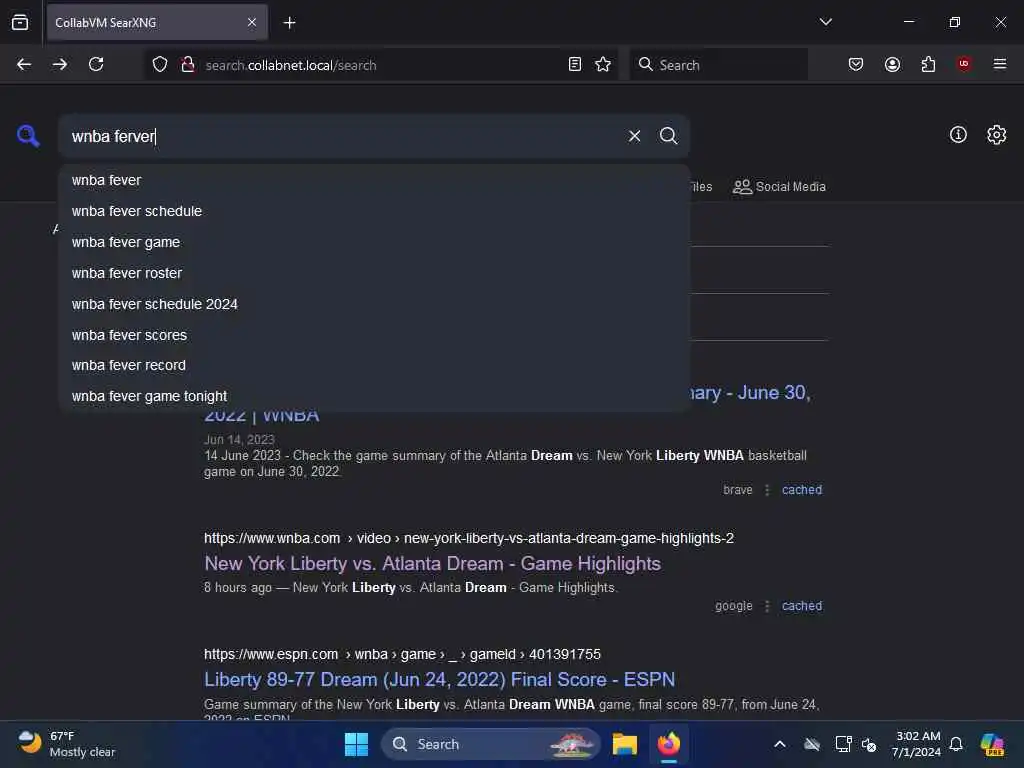
Task: Select suggestion 'wnba fever game tonight'
Action: pos(374,396)
